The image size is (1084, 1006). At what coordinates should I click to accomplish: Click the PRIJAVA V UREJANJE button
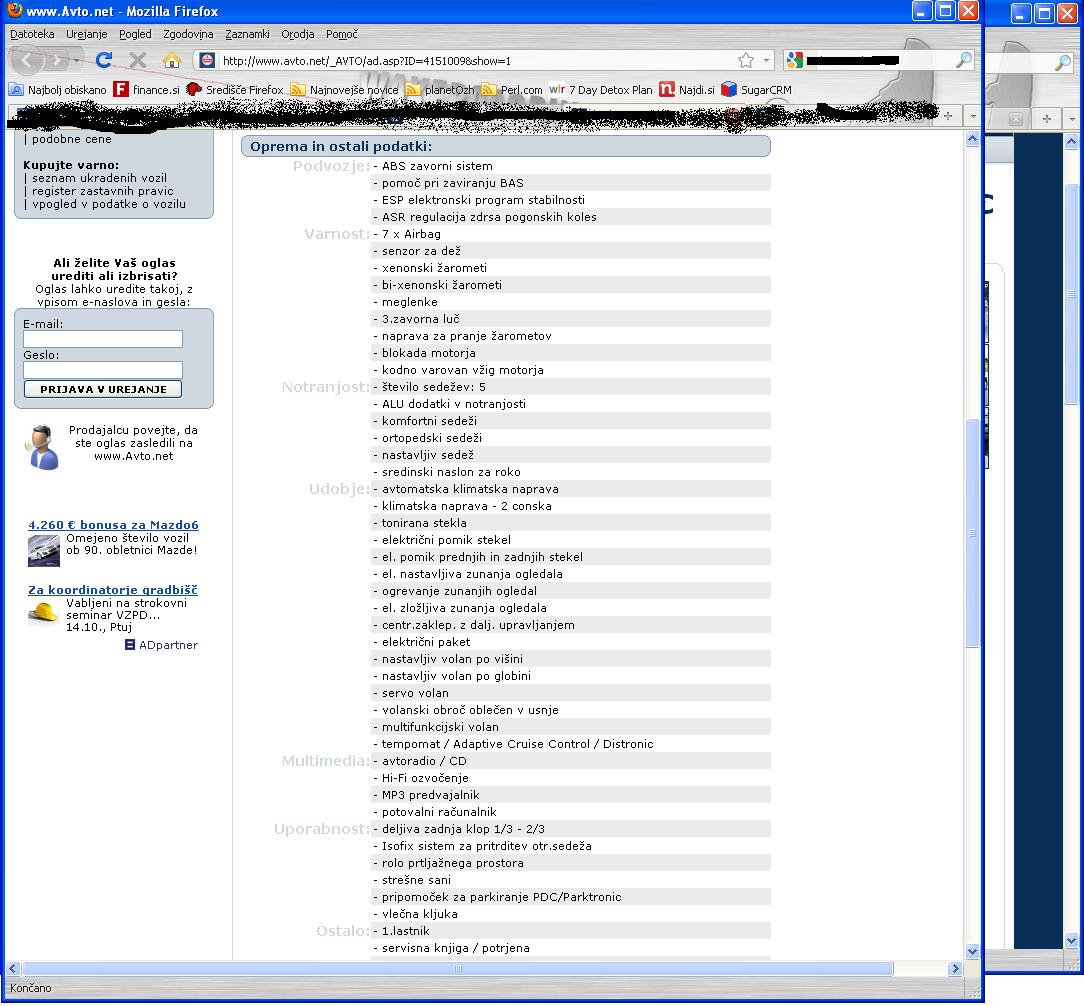(103, 390)
